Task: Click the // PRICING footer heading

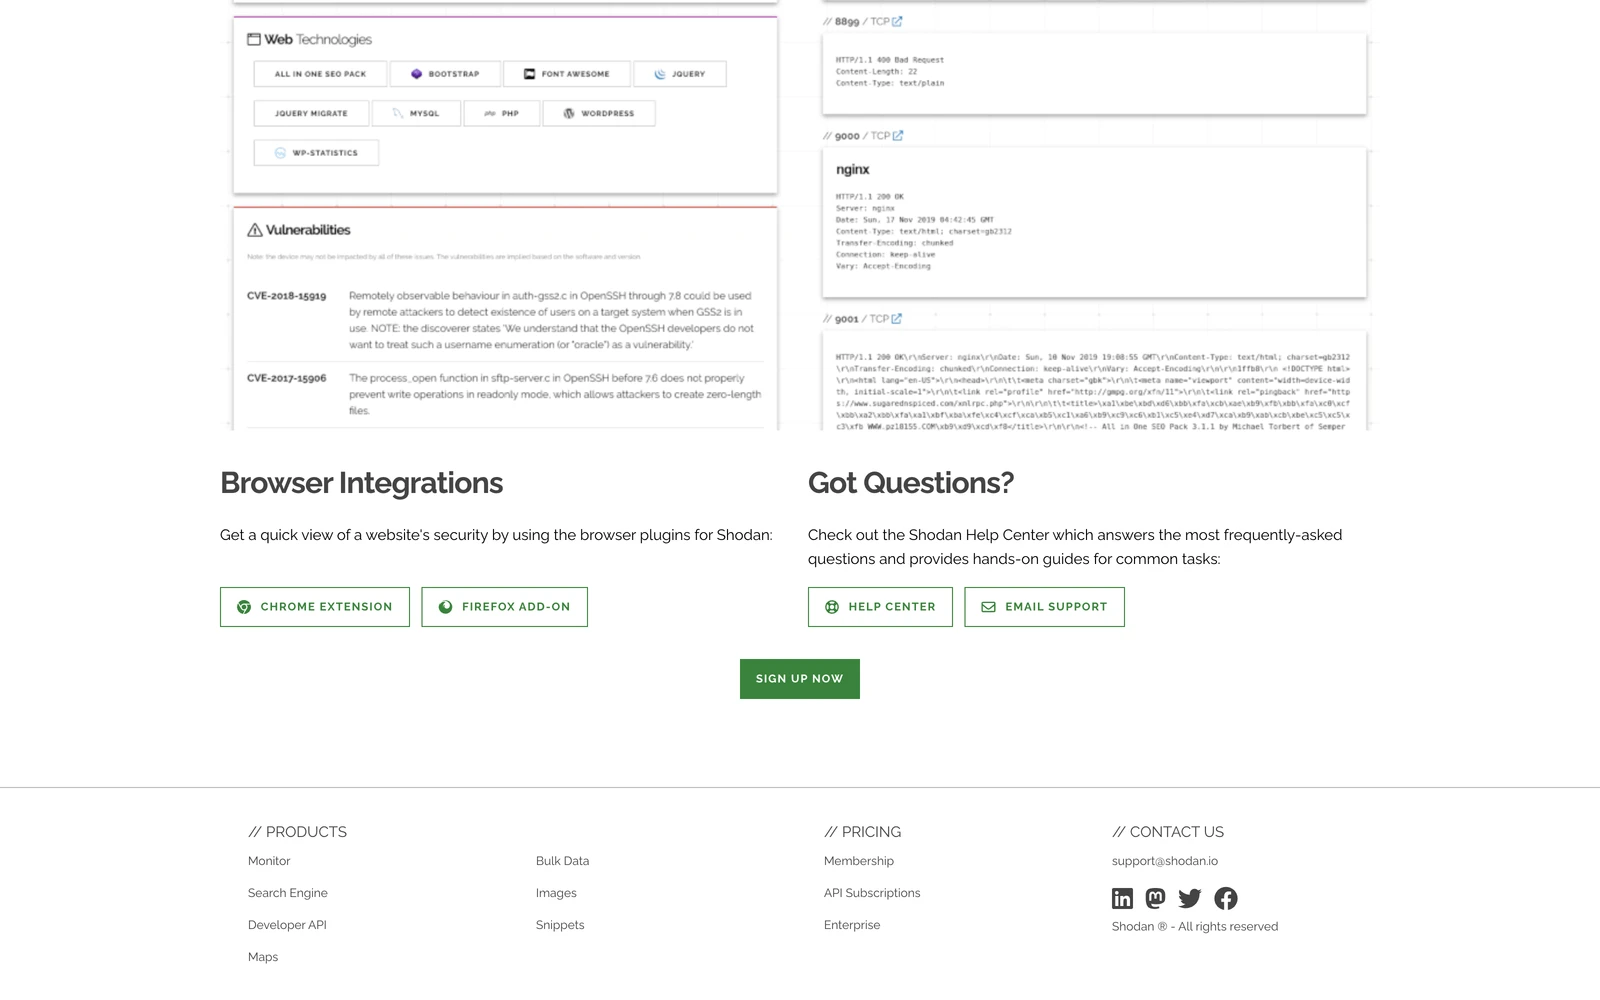Action: [x=863, y=832]
